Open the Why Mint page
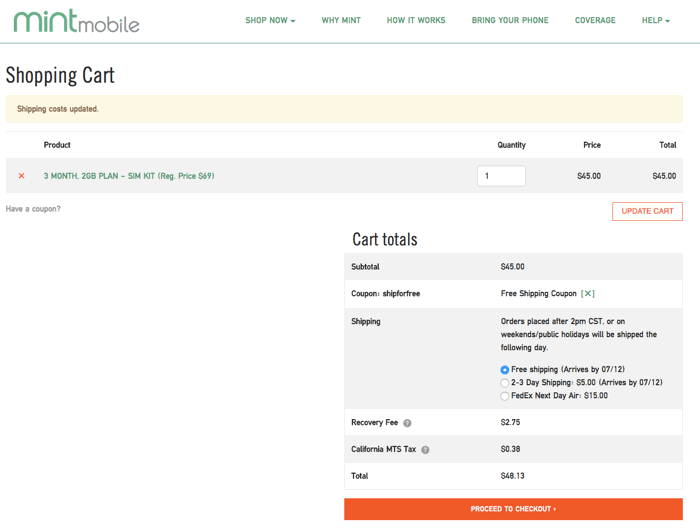 click(x=341, y=20)
